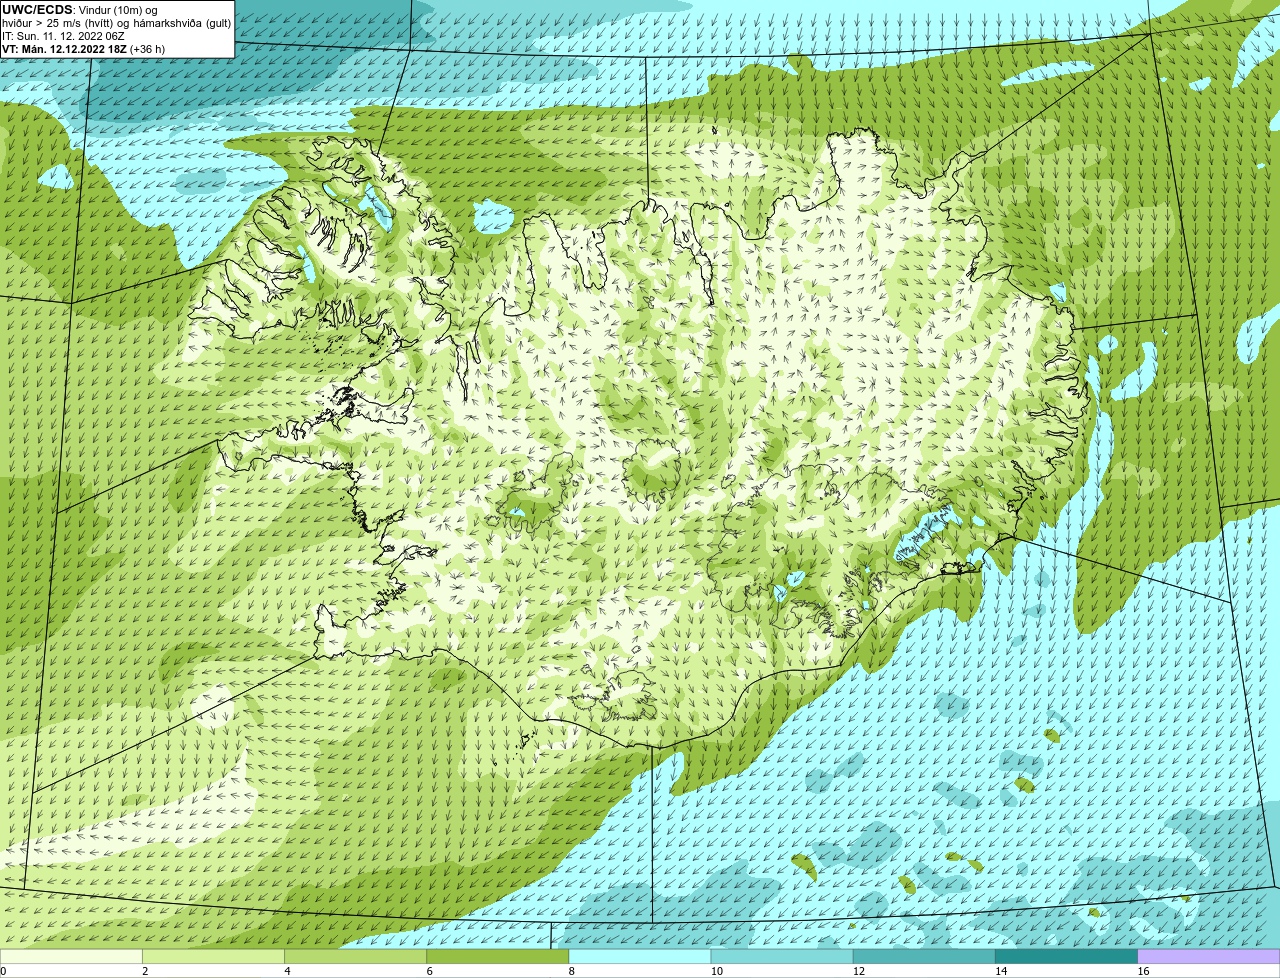Click the 0–2 m/s palest legend color segment
This screenshot has width=1280, height=978.
pyautogui.click(x=71, y=957)
